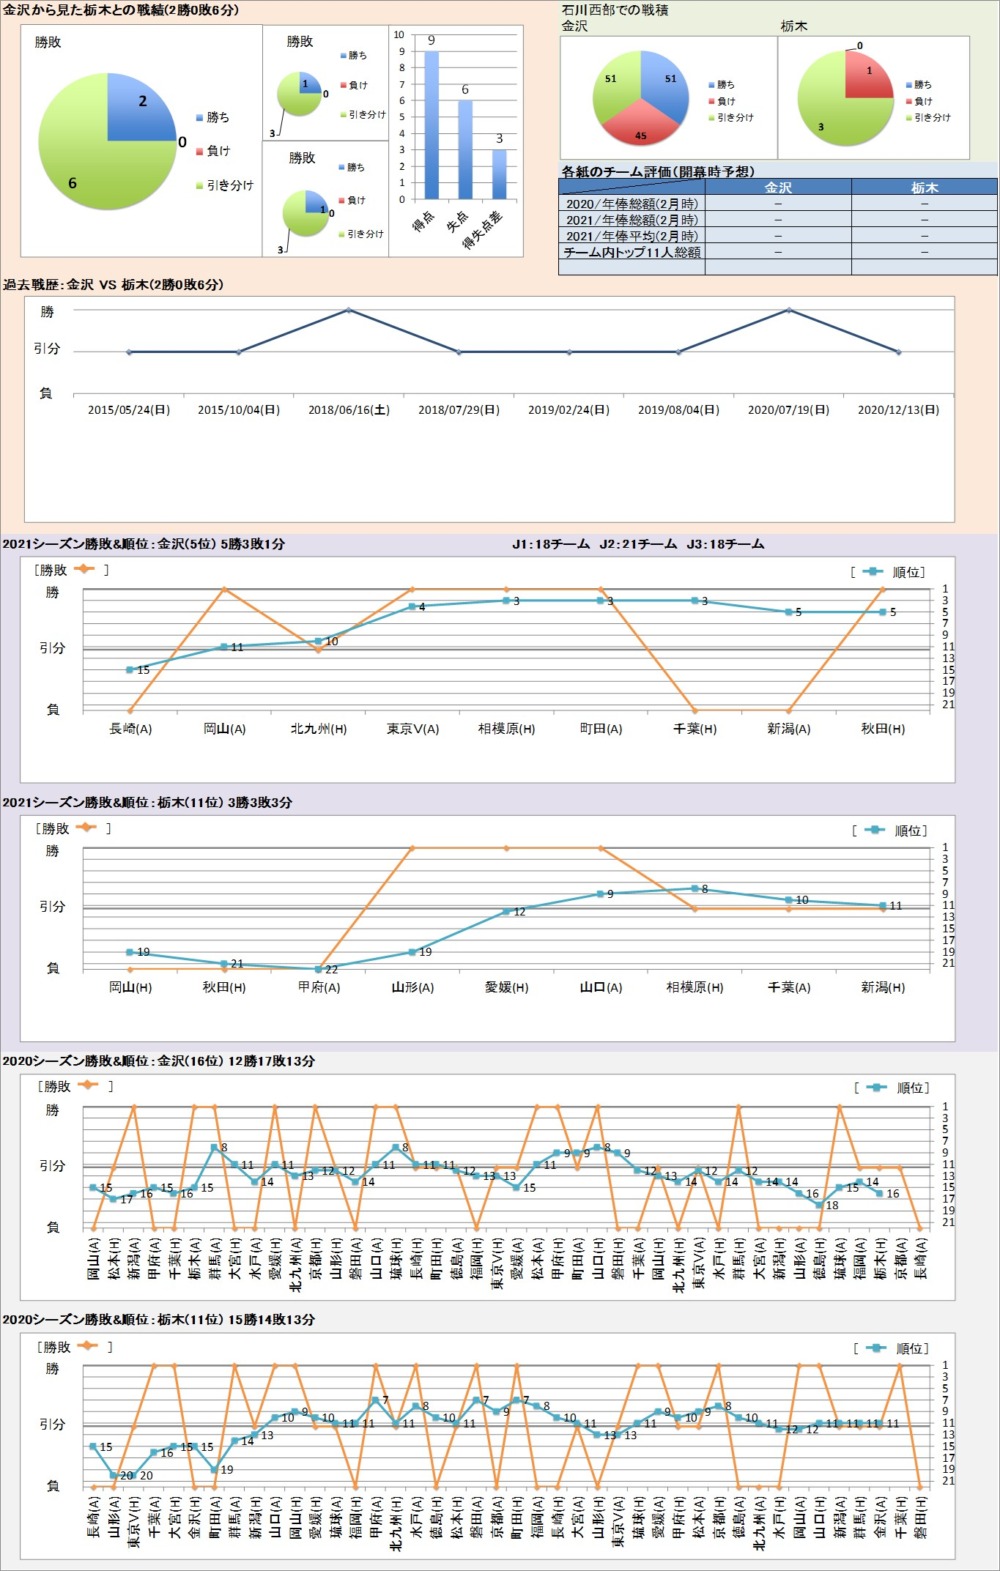Click orange 勝敗 legend marker in 2021 金沢 chart
Viewport: 1000px width, 1571px height.
(84, 569)
